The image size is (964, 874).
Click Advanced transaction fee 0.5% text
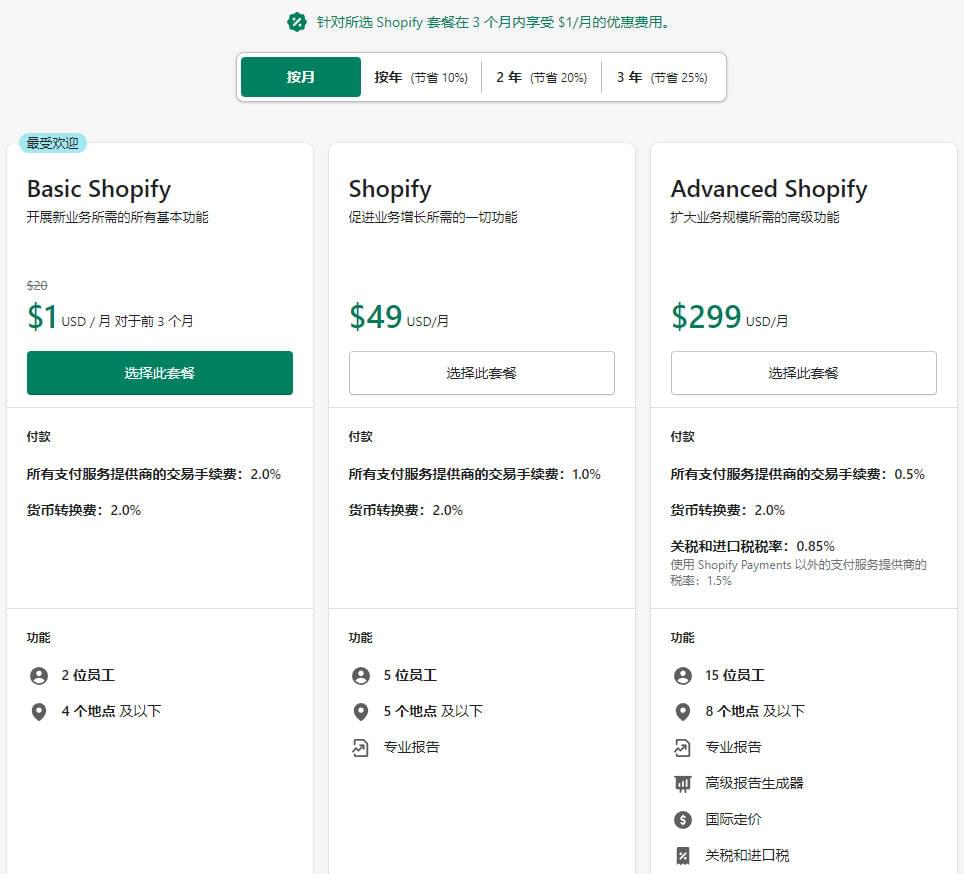797,474
